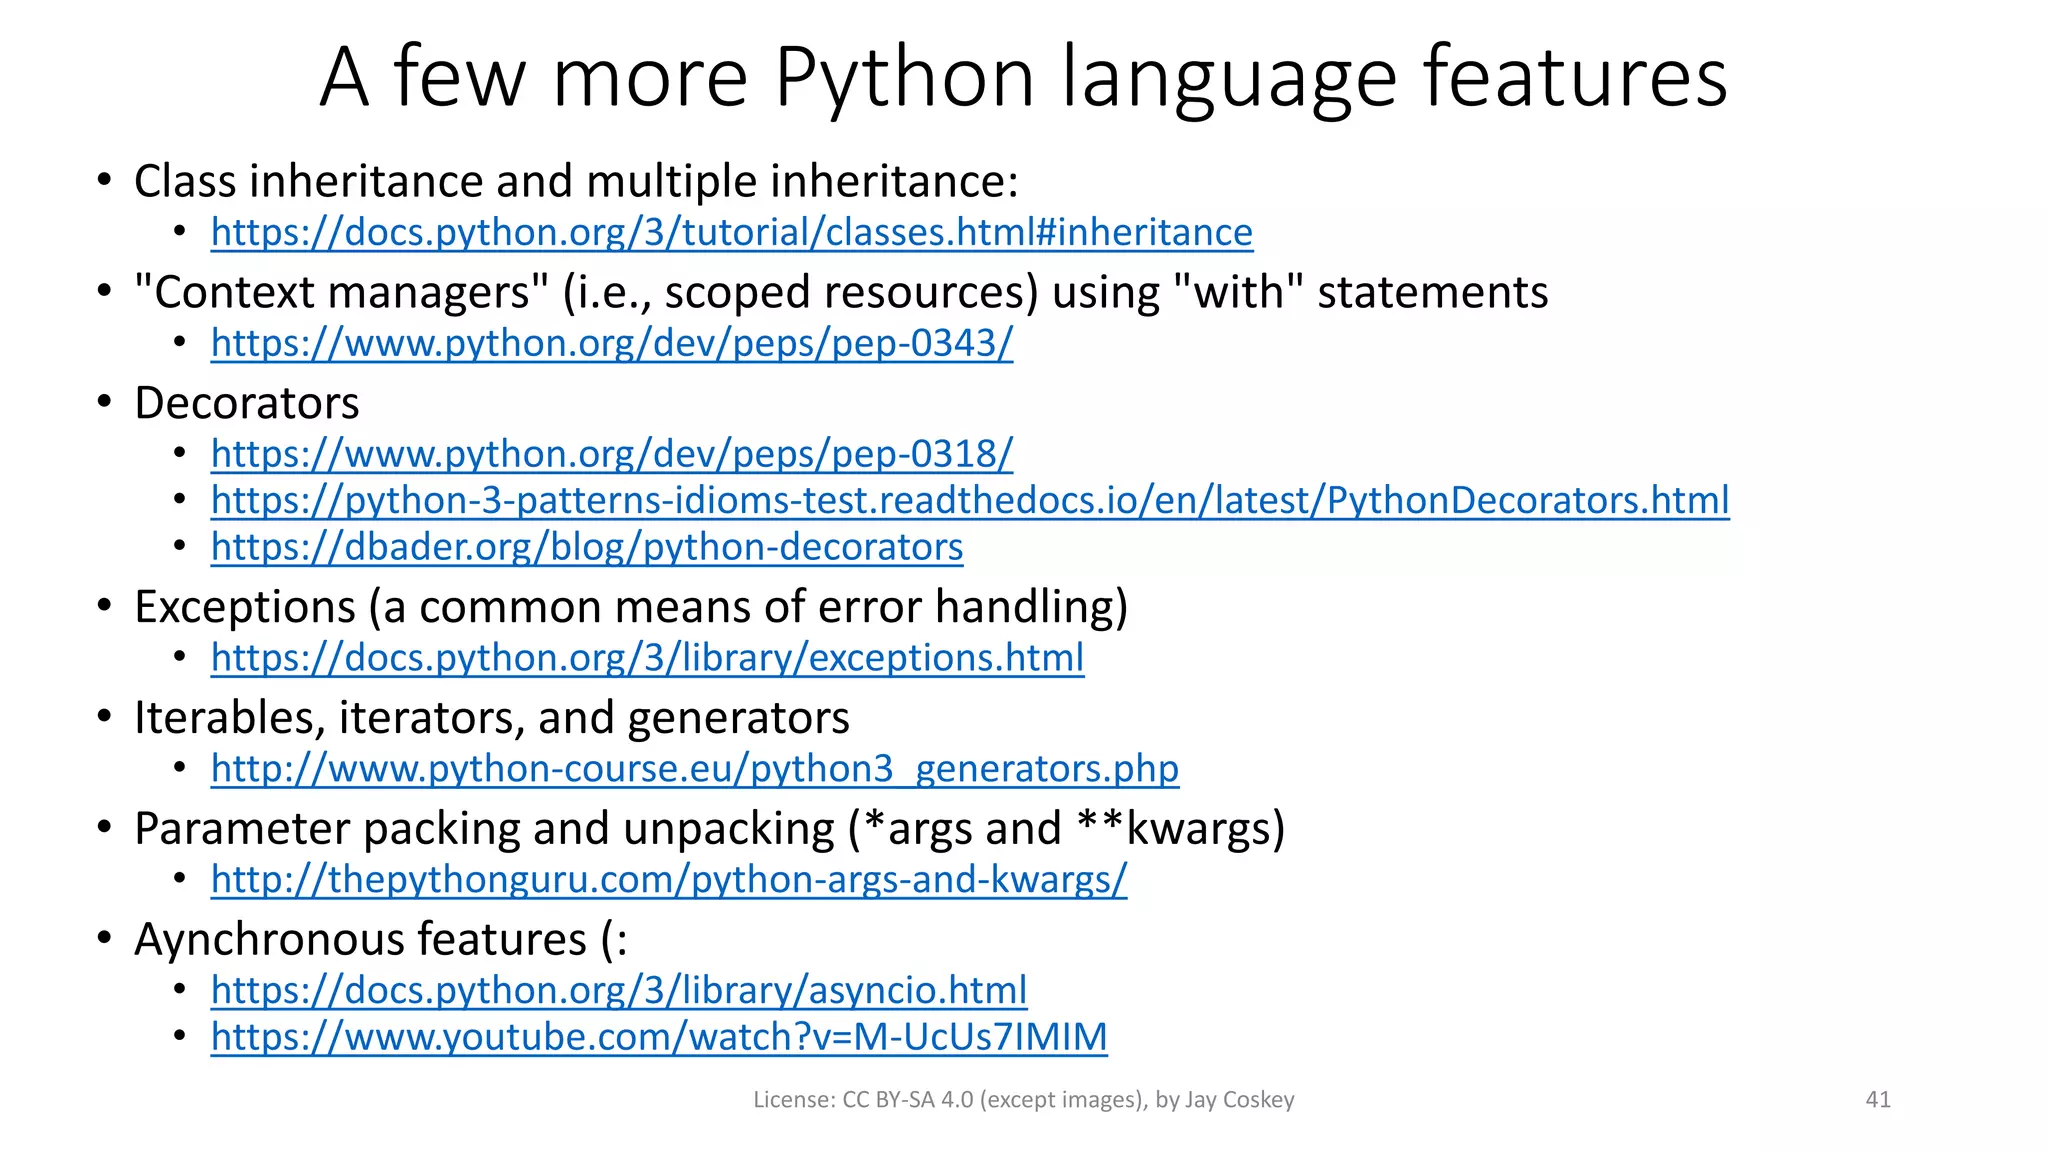Open the PEP-0343 context managers link

[611, 343]
